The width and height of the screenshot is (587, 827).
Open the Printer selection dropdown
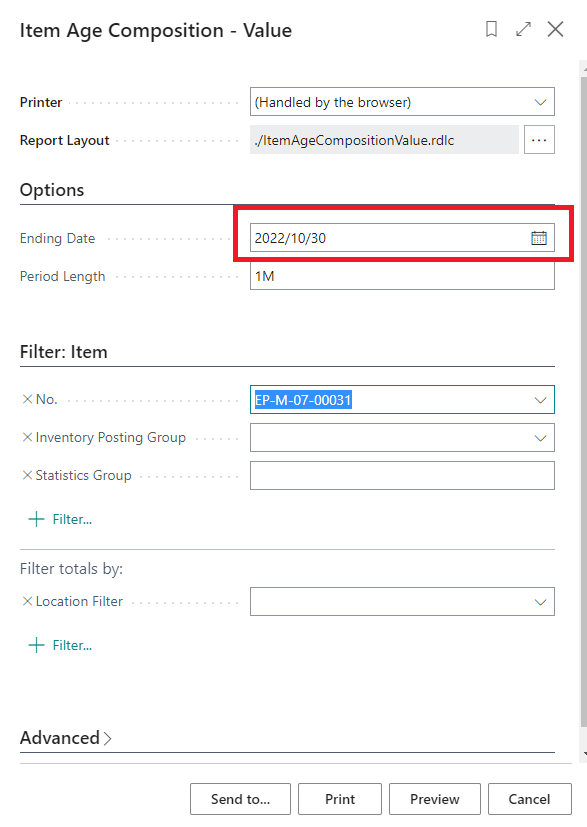point(541,101)
